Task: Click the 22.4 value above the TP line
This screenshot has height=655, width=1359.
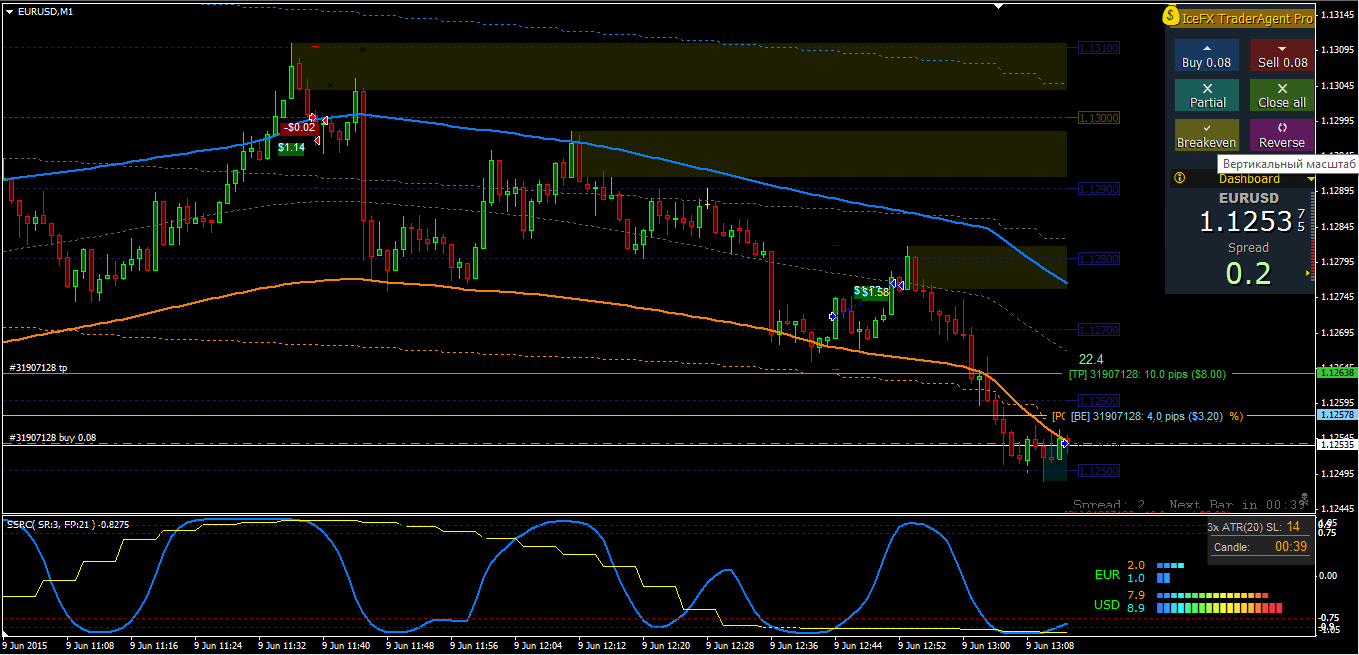Action: click(x=1090, y=359)
